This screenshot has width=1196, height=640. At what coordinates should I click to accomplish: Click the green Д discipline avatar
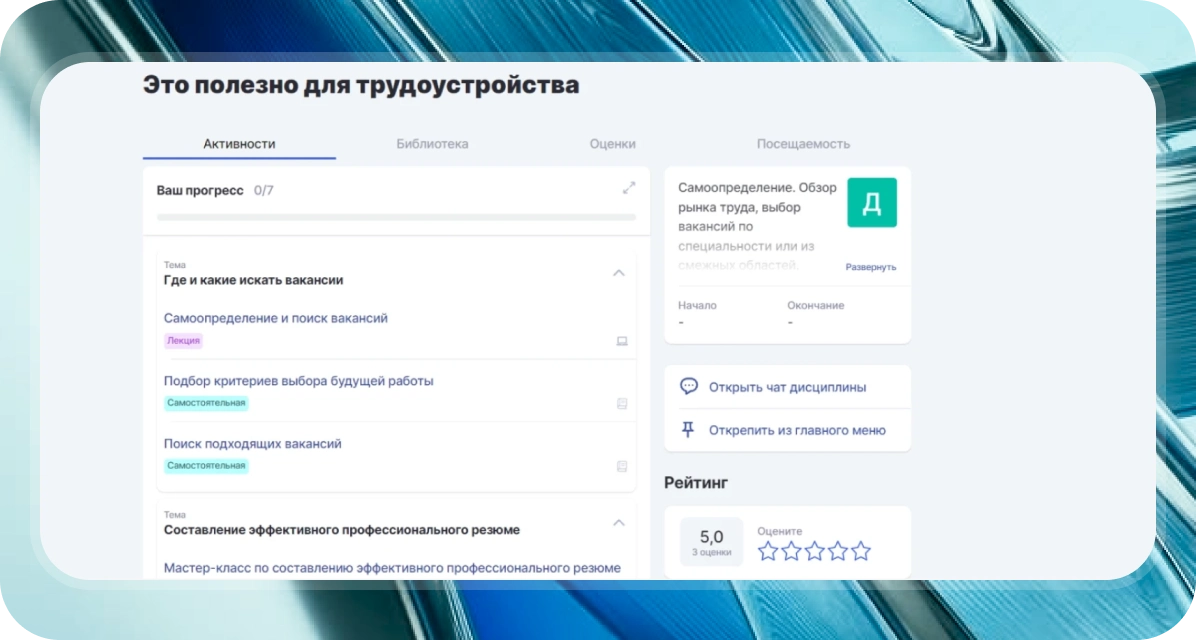872,203
